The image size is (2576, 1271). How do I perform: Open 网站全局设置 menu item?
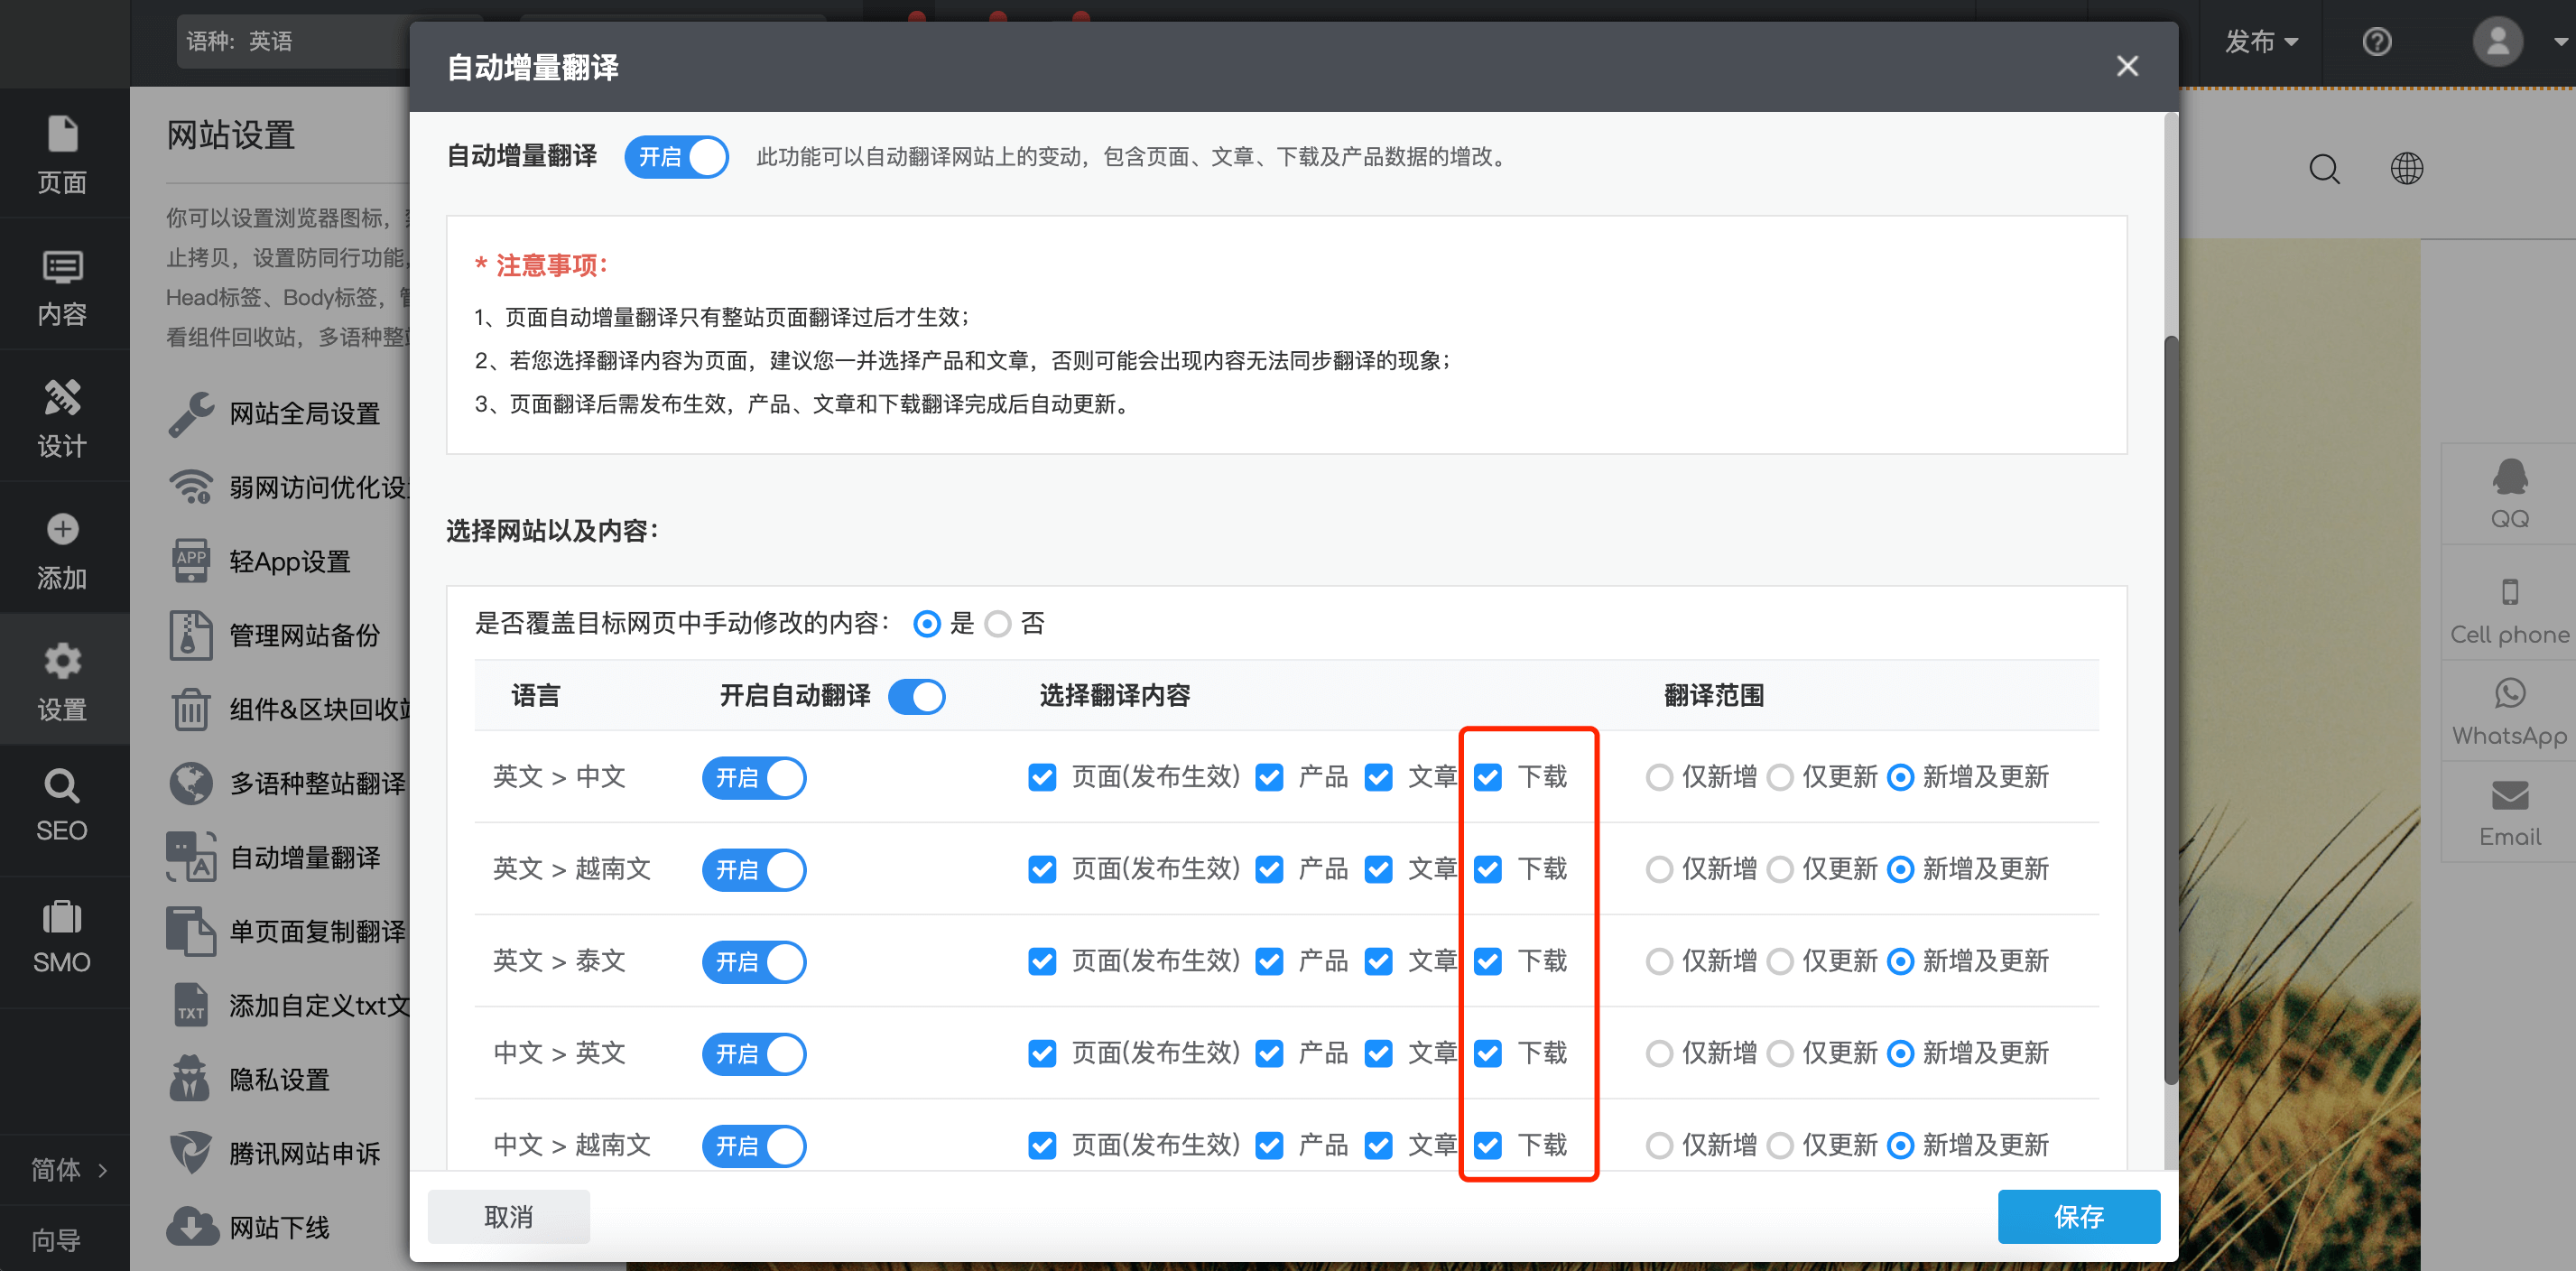(x=304, y=413)
